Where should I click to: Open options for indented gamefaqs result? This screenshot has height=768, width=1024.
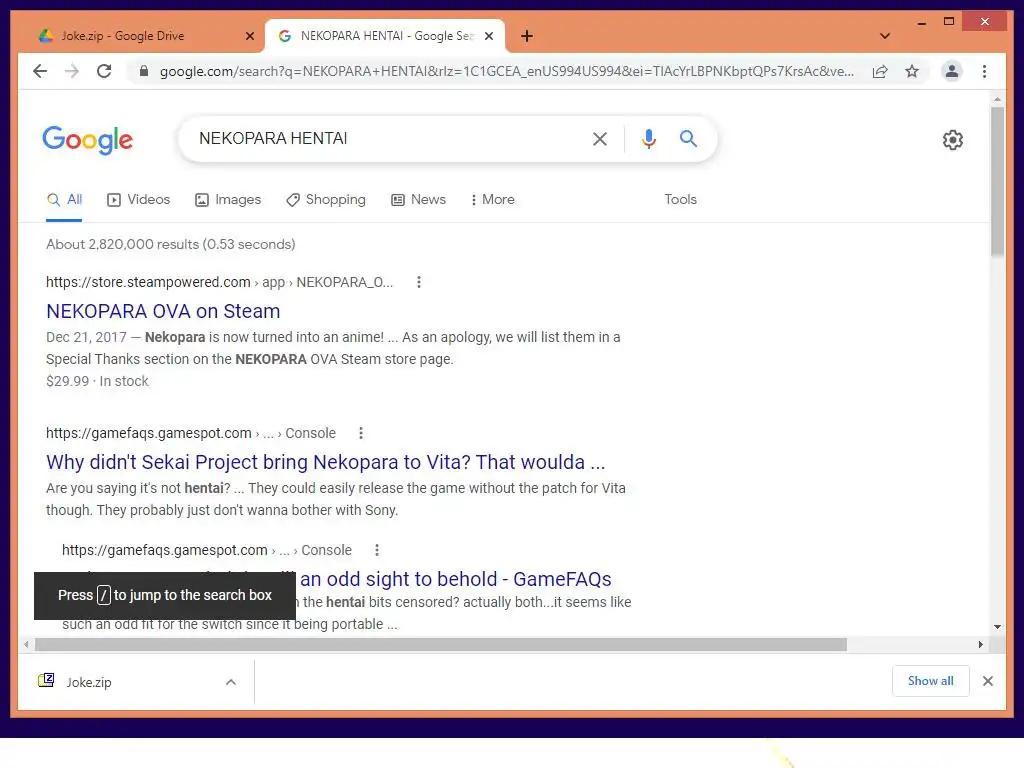[377, 550]
